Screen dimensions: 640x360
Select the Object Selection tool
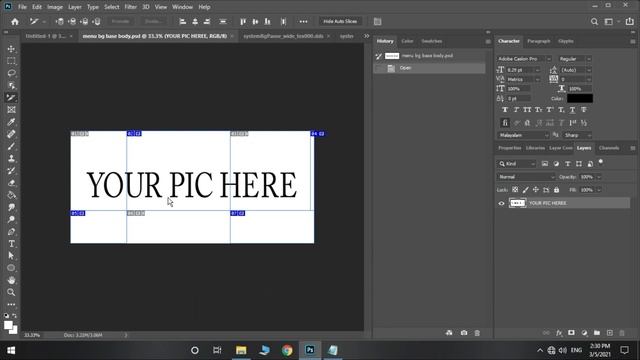11,85
